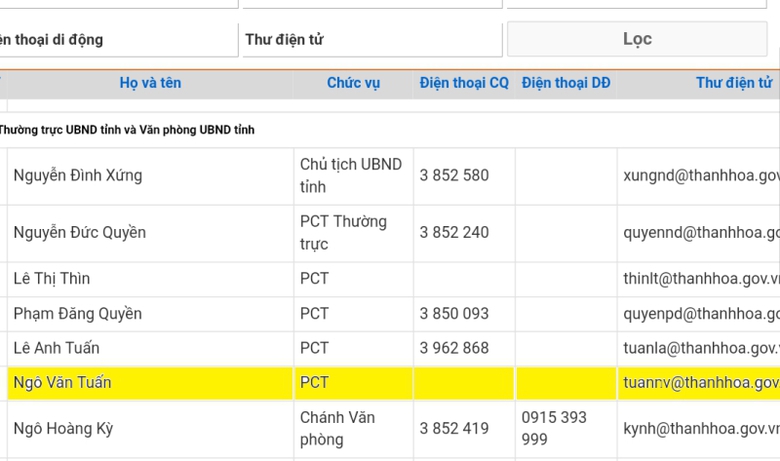Open the tuanla@thanhhoa.gov email address
Screen dimensions: 780x461
point(700,349)
